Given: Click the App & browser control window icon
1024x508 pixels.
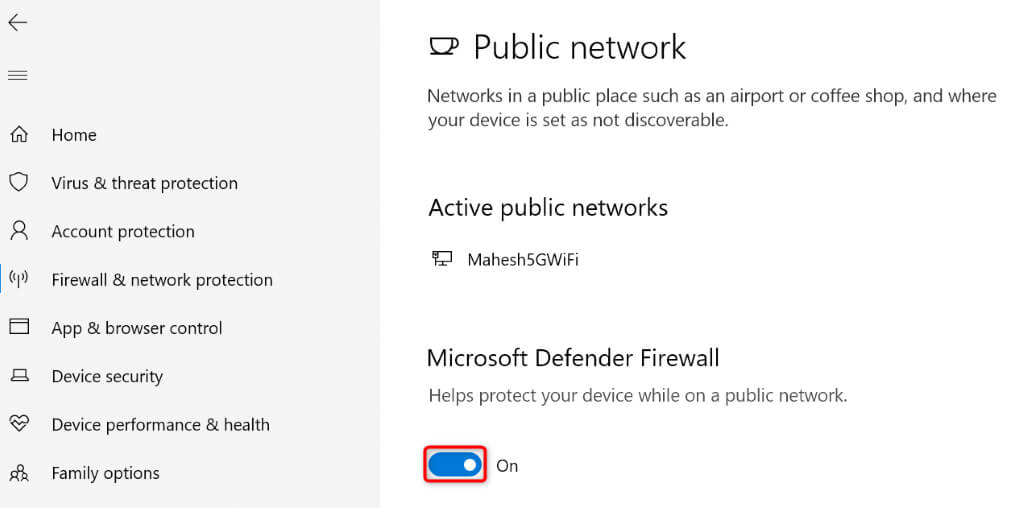Looking at the screenshot, I should [19, 327].
